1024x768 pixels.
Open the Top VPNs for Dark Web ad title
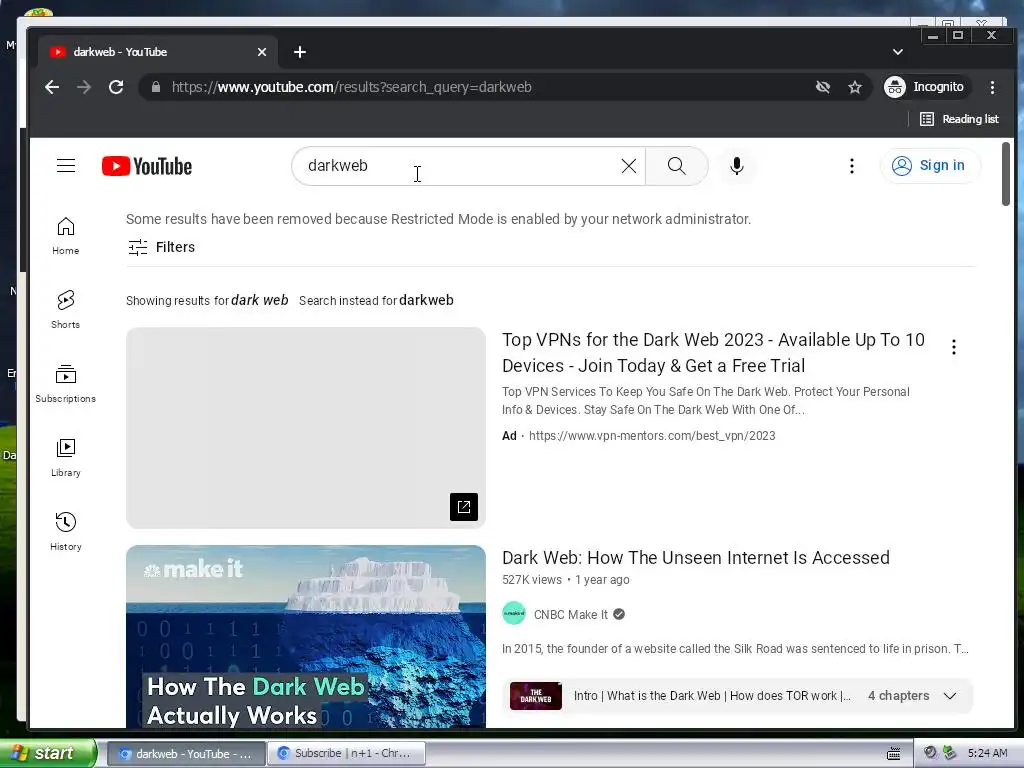tap(713, 353)
